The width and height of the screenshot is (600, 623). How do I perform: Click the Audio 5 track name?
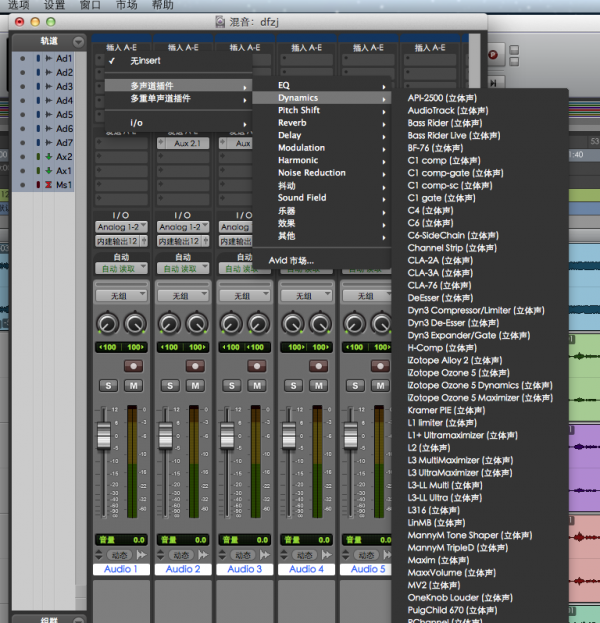pos(368,569)
